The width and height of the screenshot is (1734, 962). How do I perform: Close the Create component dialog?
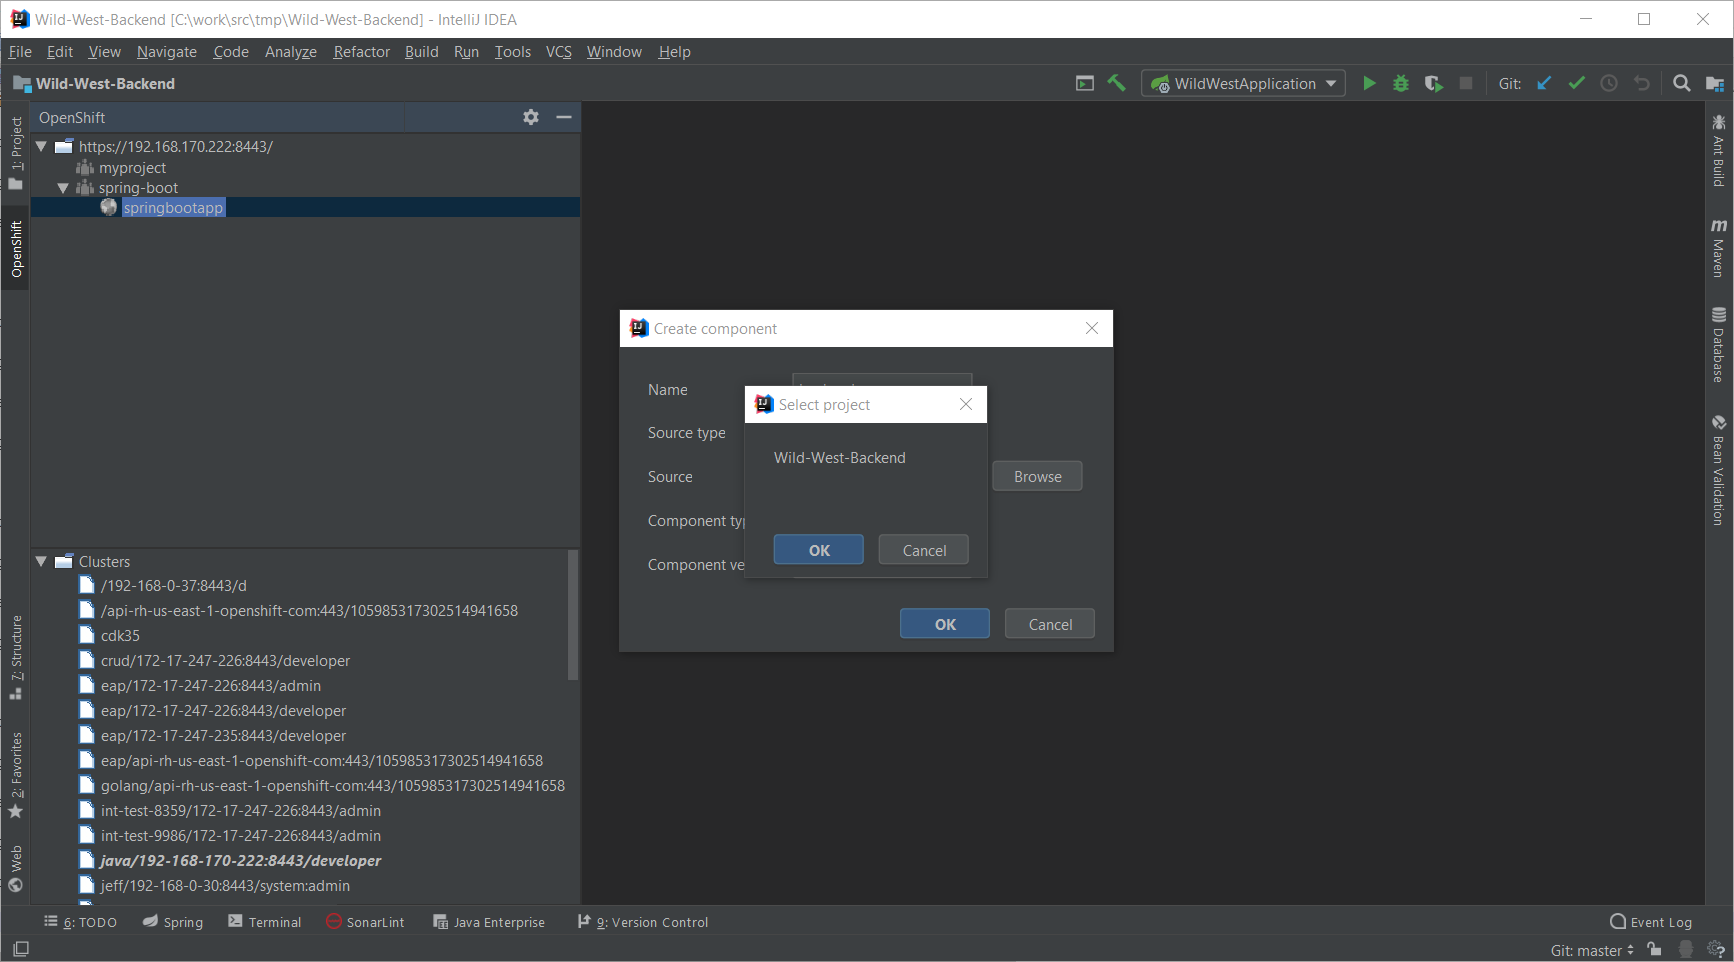click(x=1092, y=328)
